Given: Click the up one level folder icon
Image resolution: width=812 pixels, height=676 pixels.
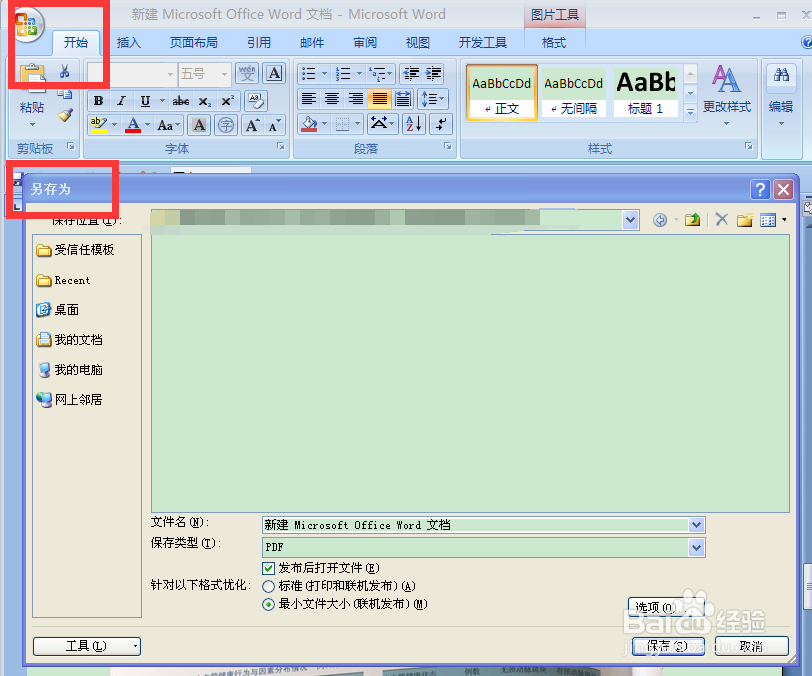Looking at the screenshot, I should point(692,220).
